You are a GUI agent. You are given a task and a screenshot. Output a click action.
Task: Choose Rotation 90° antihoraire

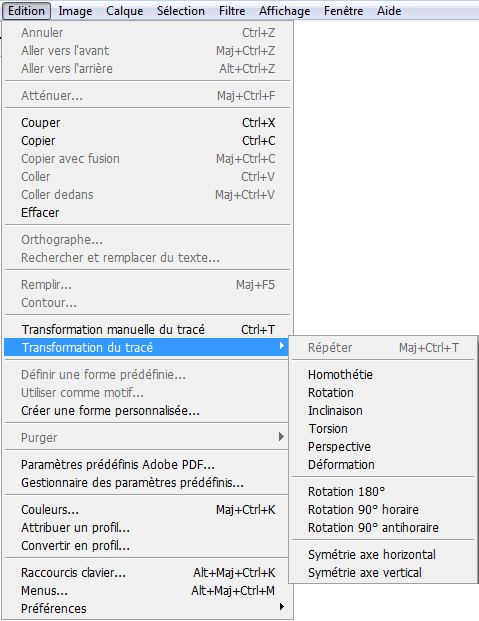coord(383,528)
